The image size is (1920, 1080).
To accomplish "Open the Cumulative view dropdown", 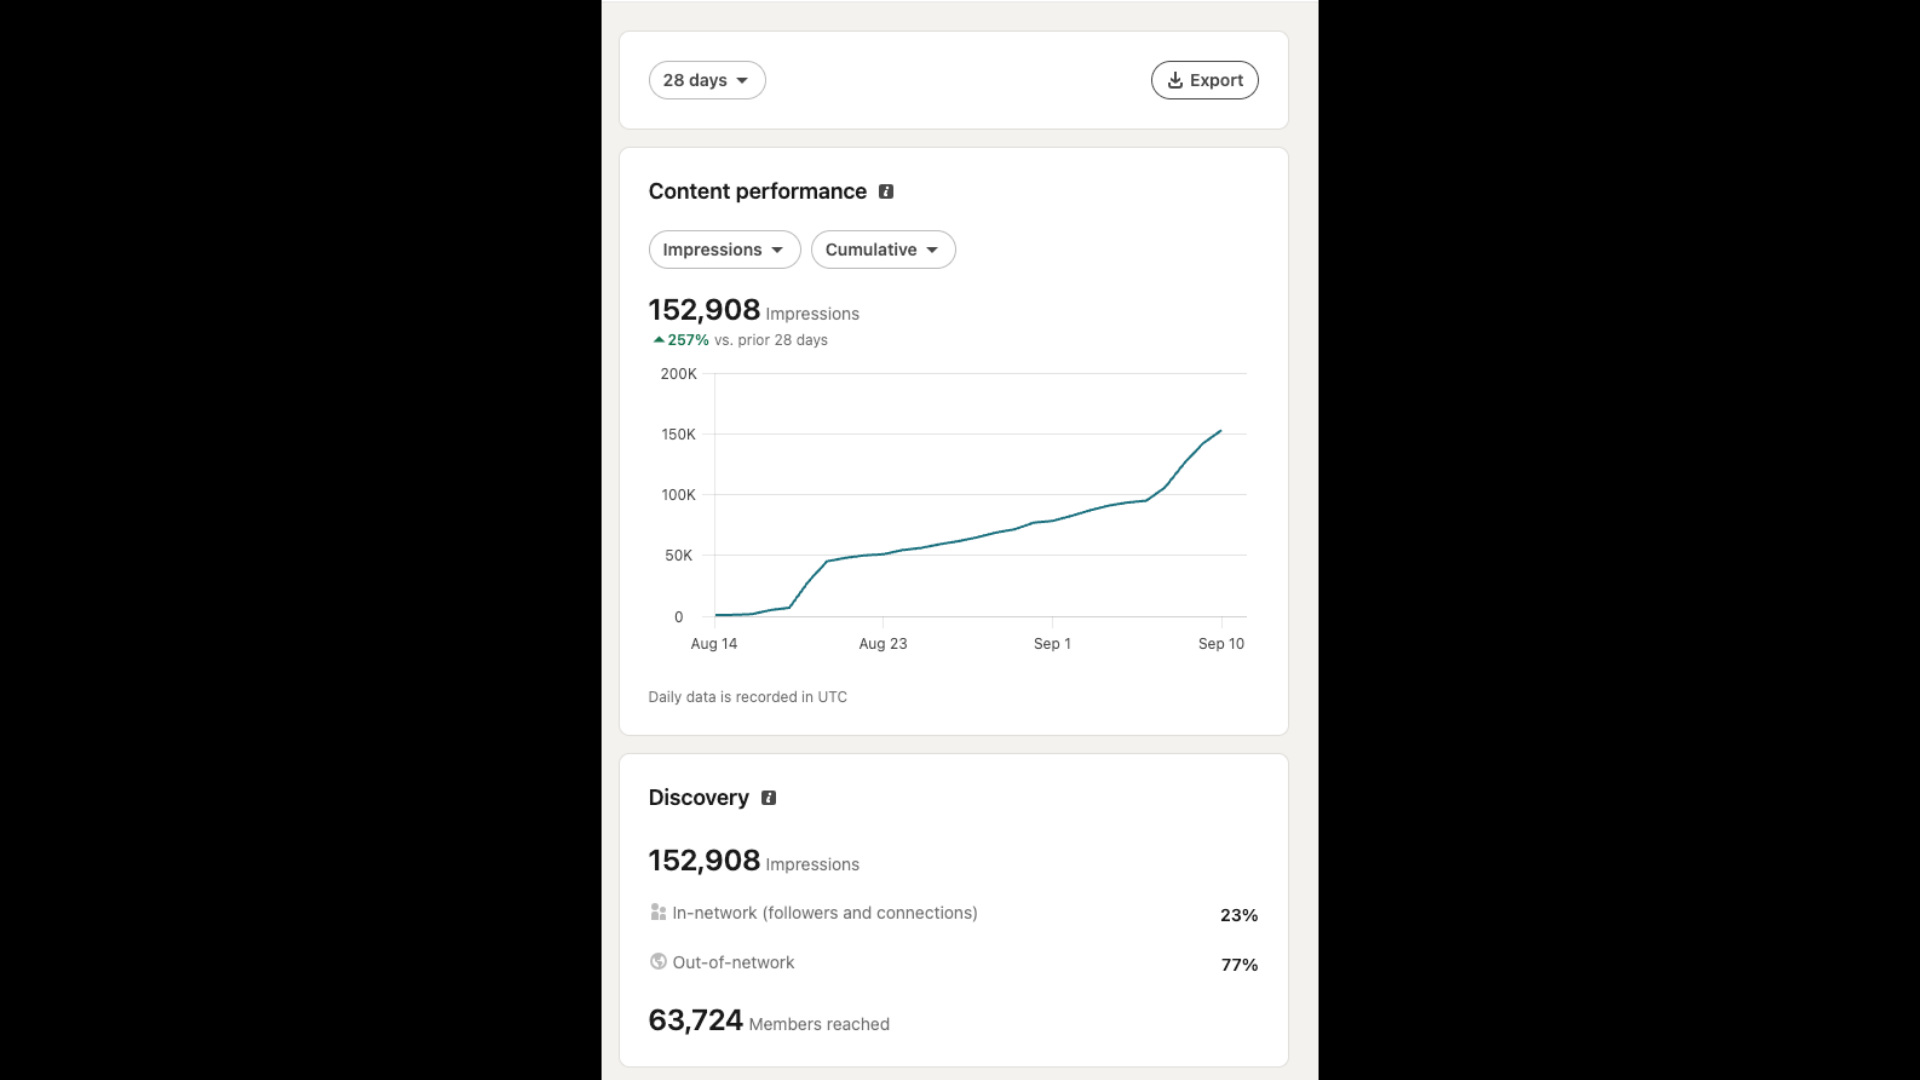I will 883,249.
